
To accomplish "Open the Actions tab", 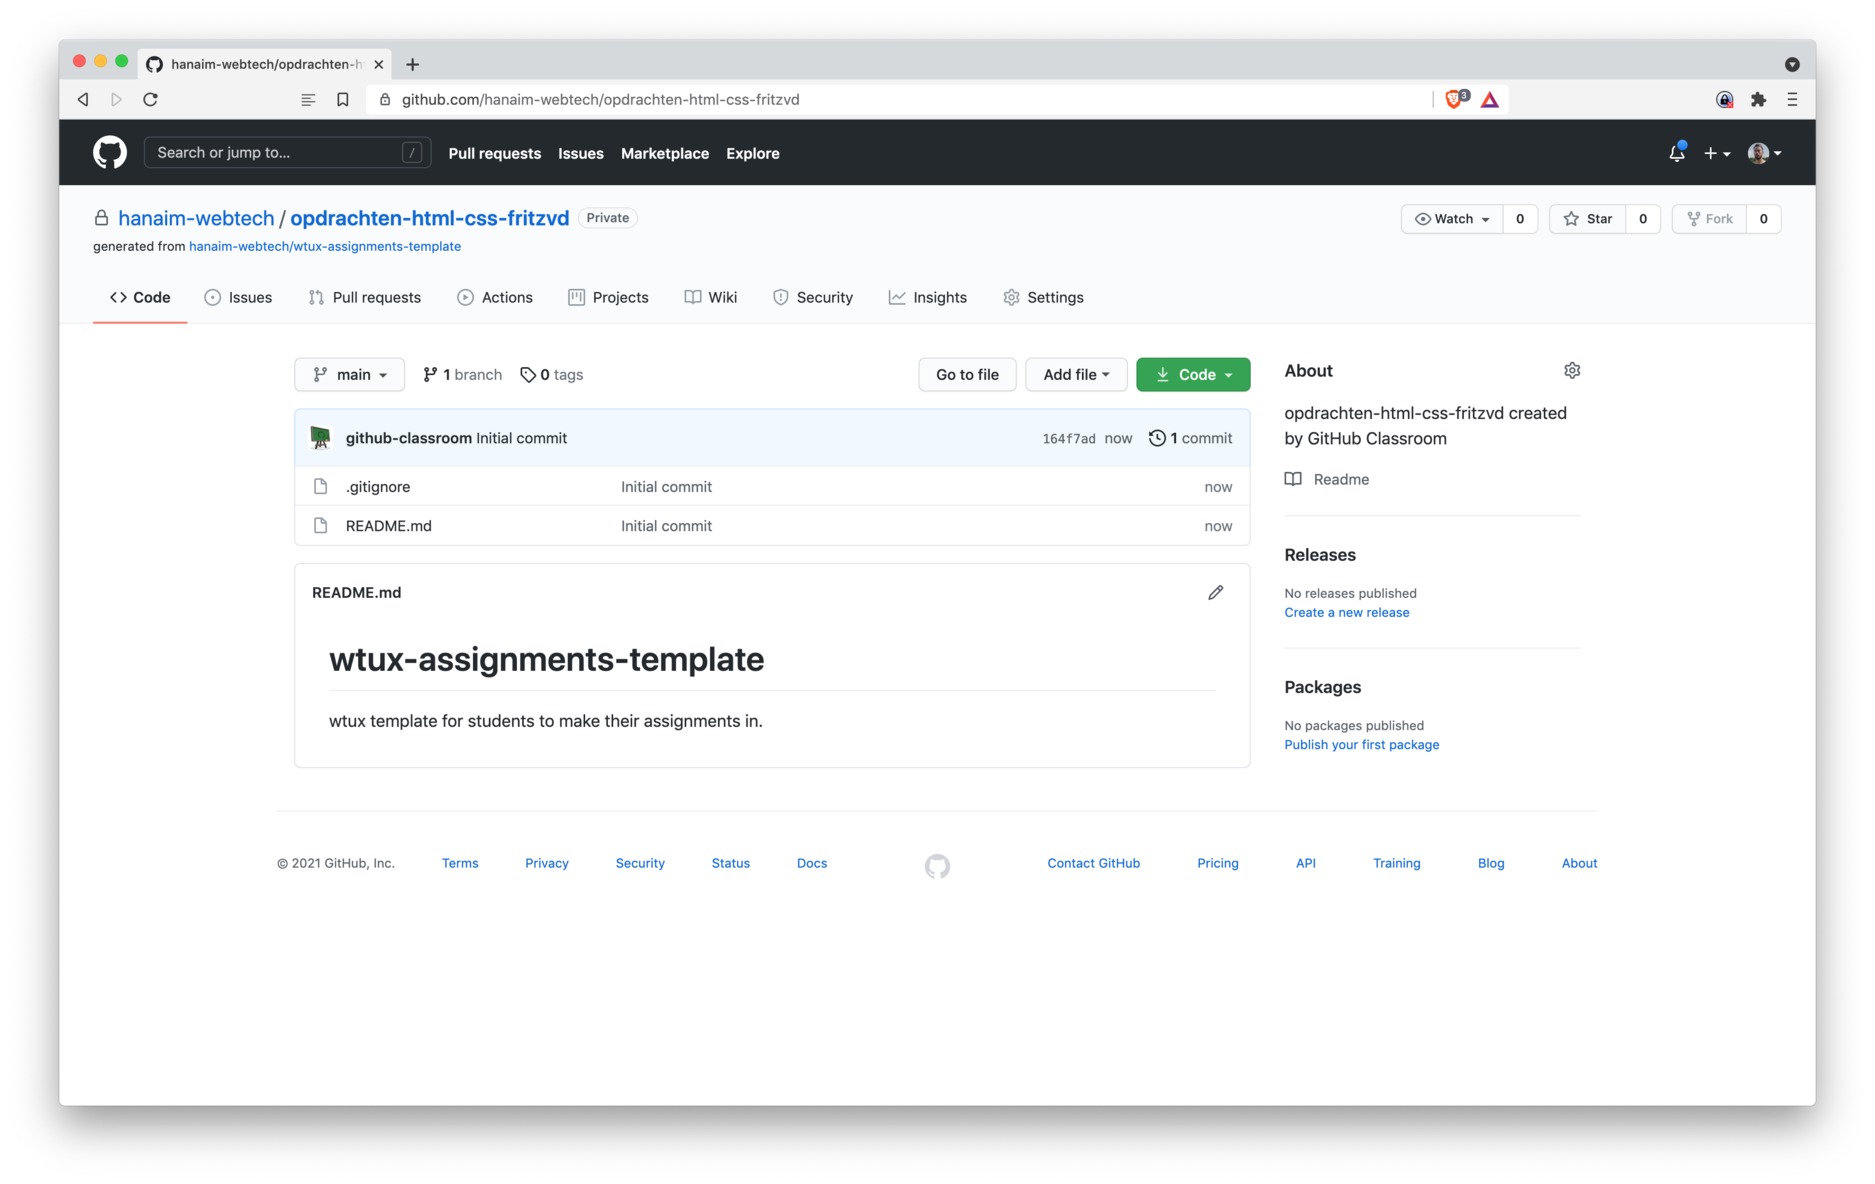I will click(495, 297).
